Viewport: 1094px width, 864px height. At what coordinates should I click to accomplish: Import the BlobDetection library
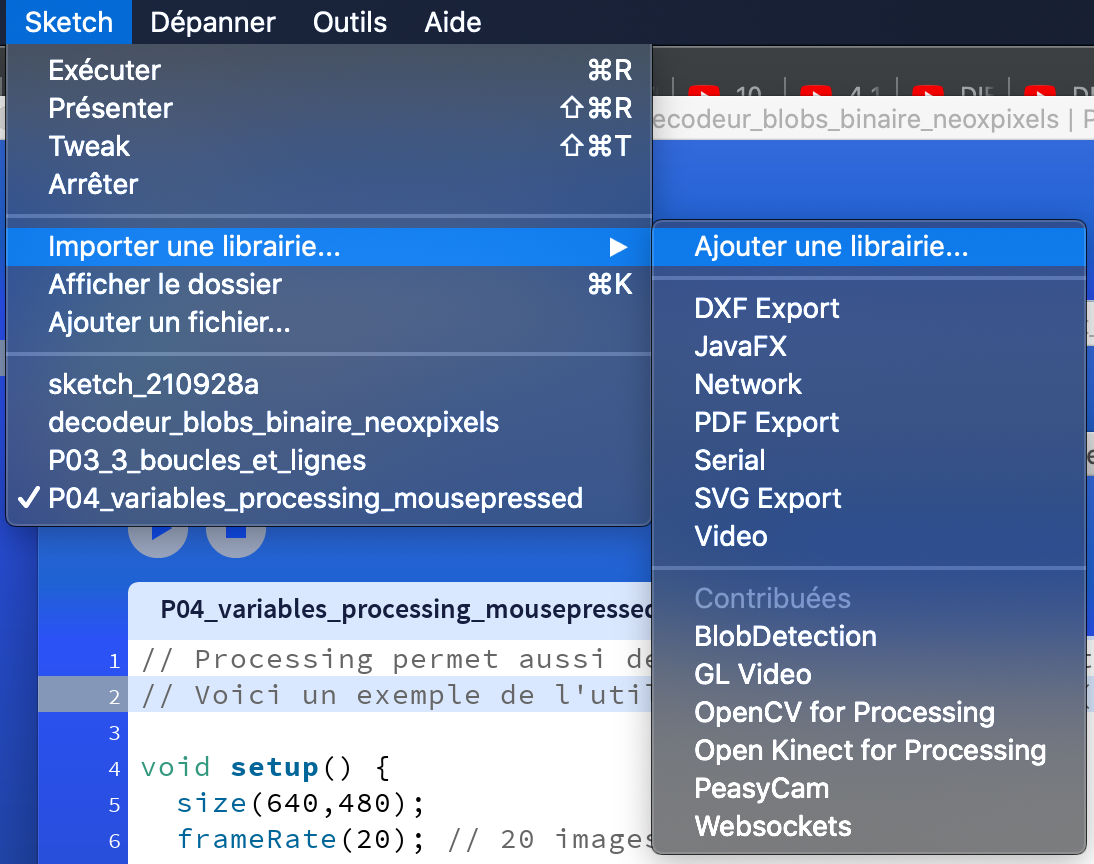pos(785,637)
